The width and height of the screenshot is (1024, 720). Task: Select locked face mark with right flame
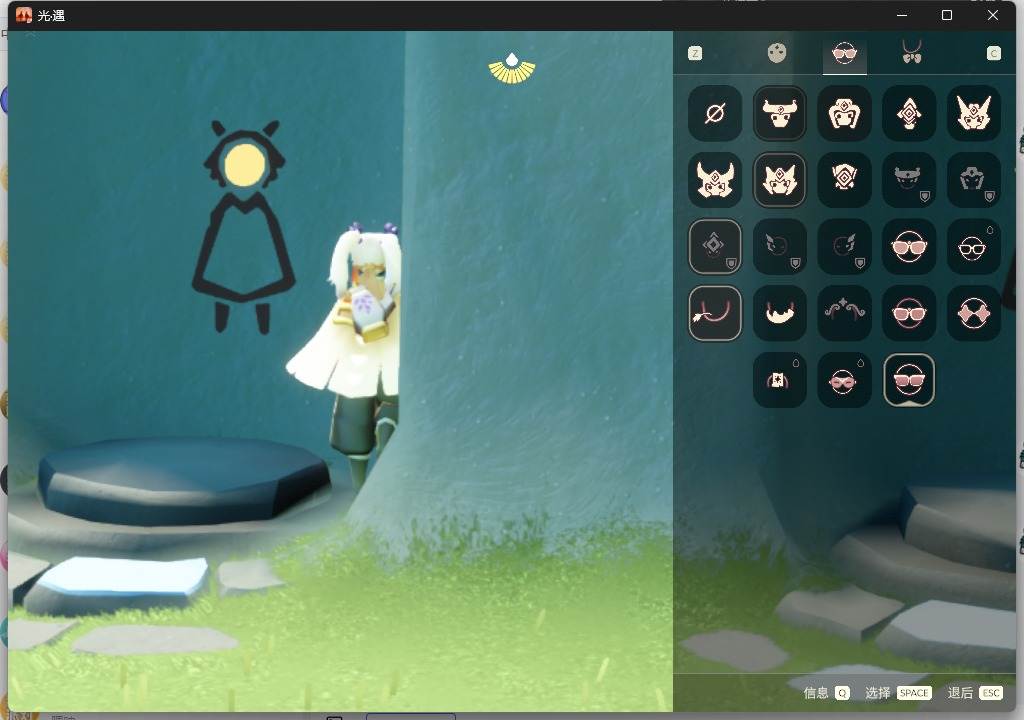pos(844,246)
